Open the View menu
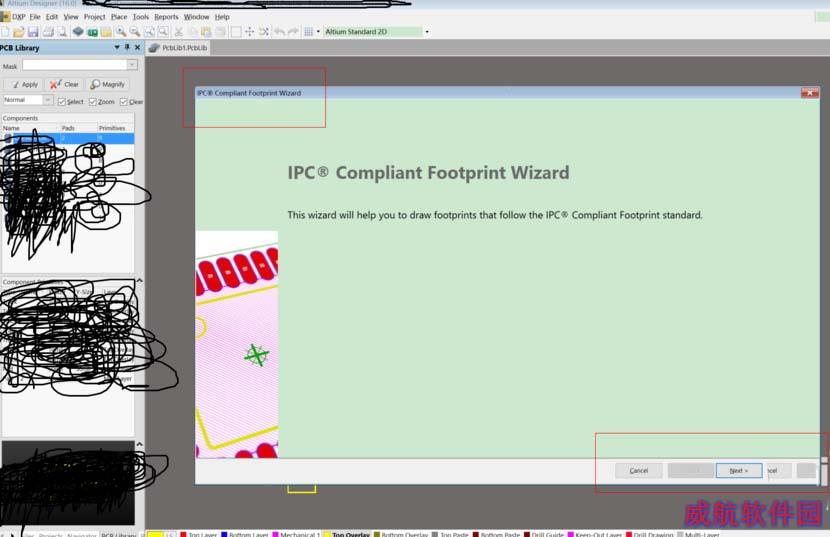830x537 pixels. (x=71, y=17)
